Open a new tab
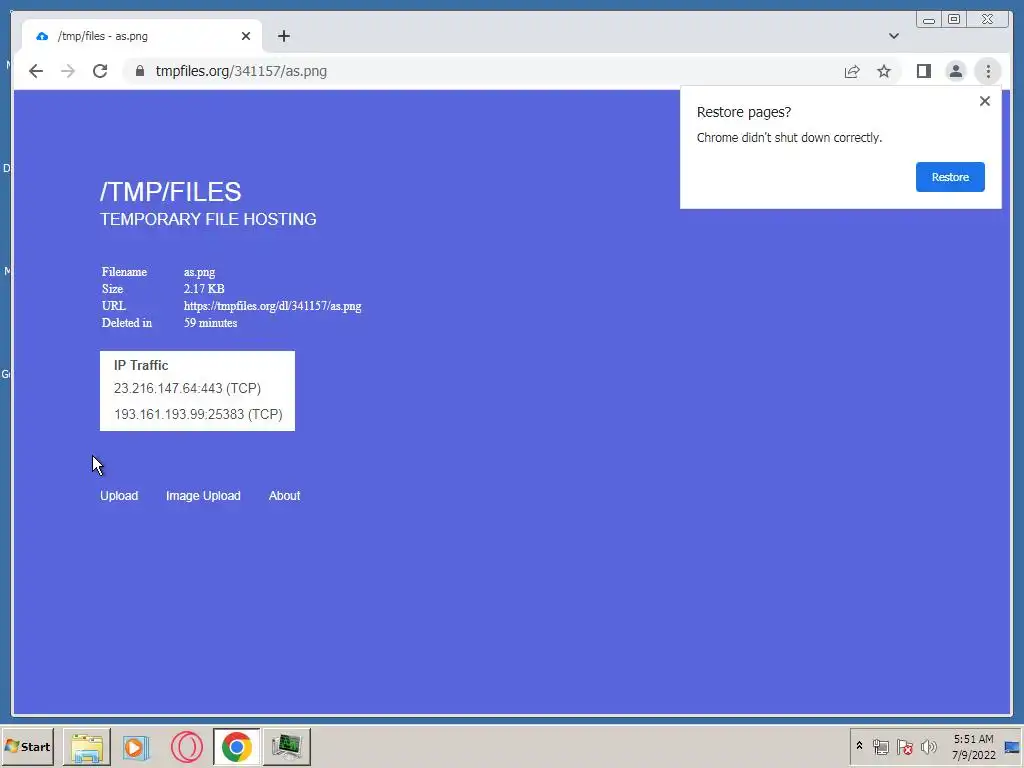 [x=283, y=36]
